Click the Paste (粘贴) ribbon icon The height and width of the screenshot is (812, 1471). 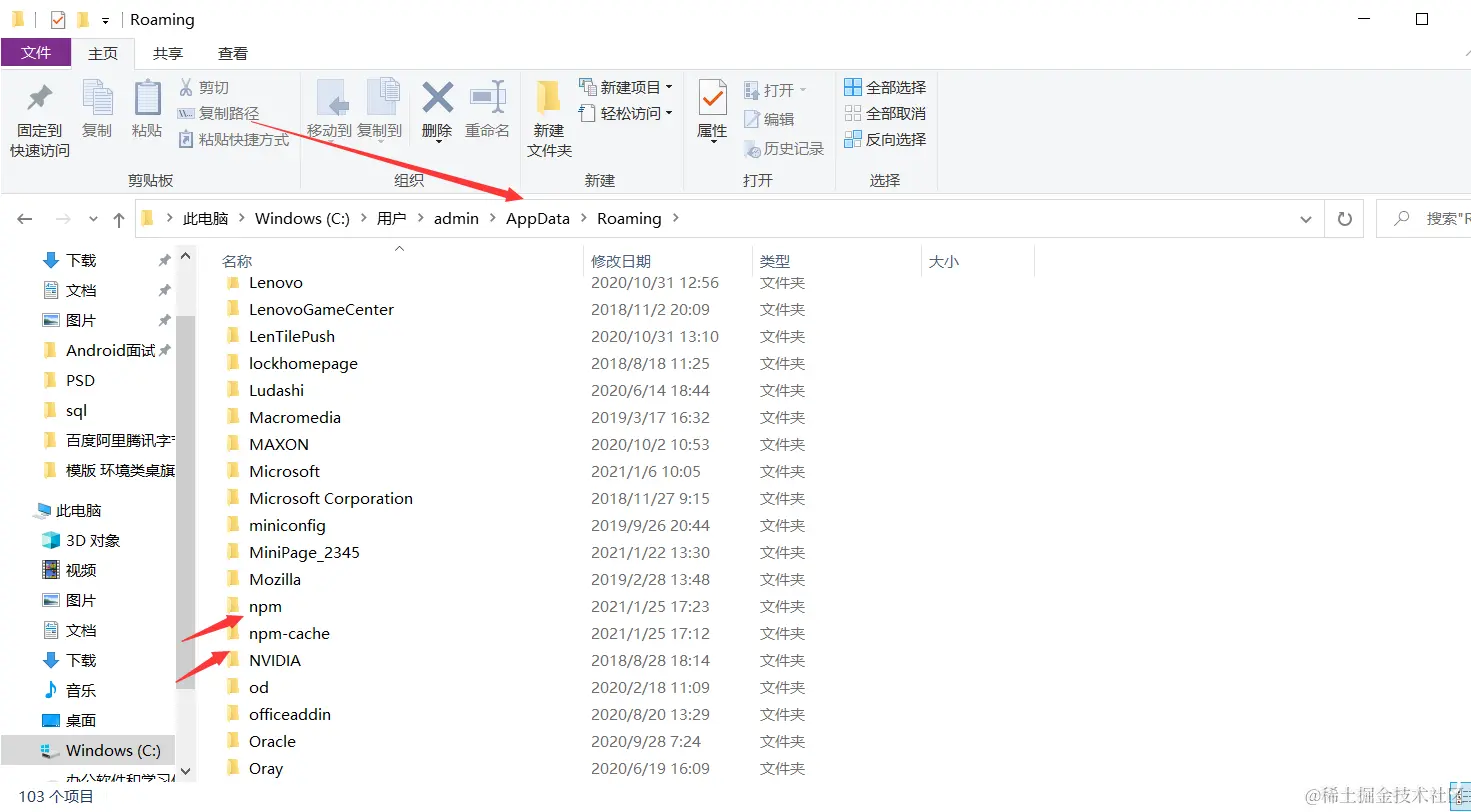[x=147, y=97]
